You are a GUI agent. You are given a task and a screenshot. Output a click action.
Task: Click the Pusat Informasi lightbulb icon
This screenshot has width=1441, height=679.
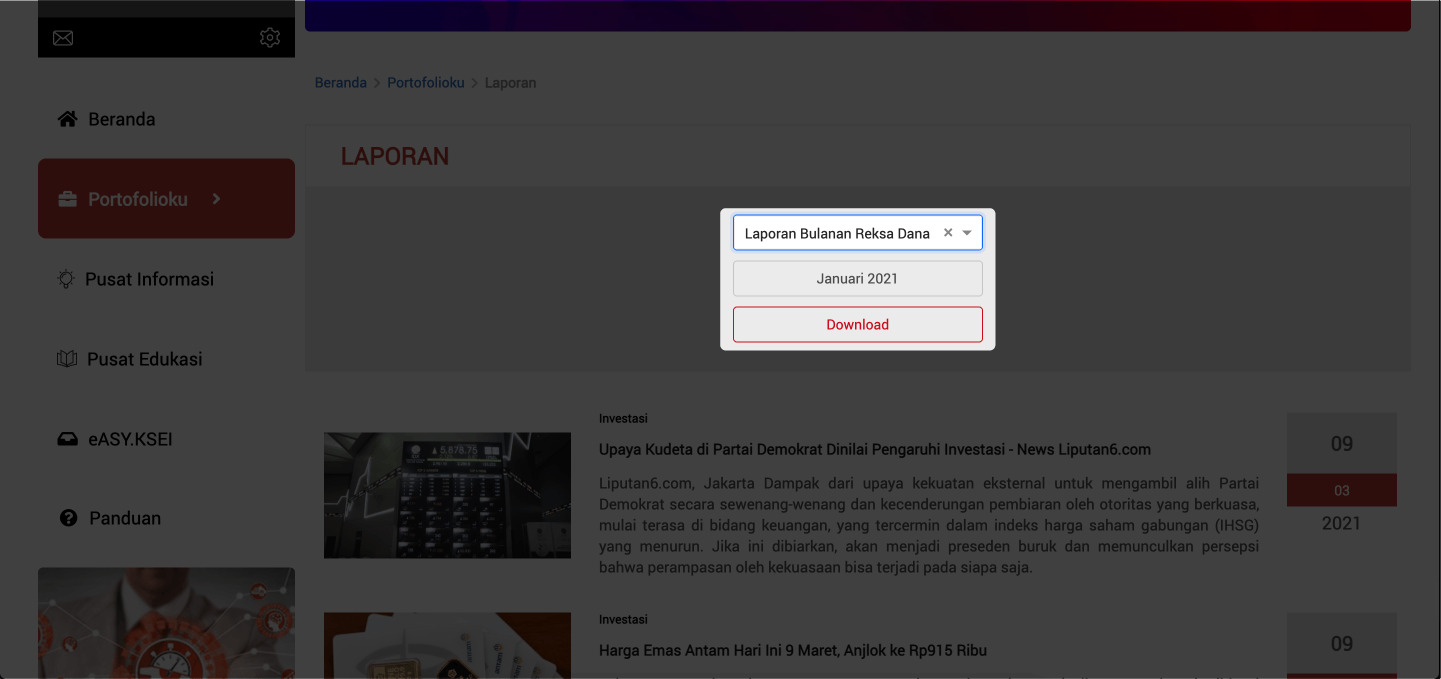point(66,279)
